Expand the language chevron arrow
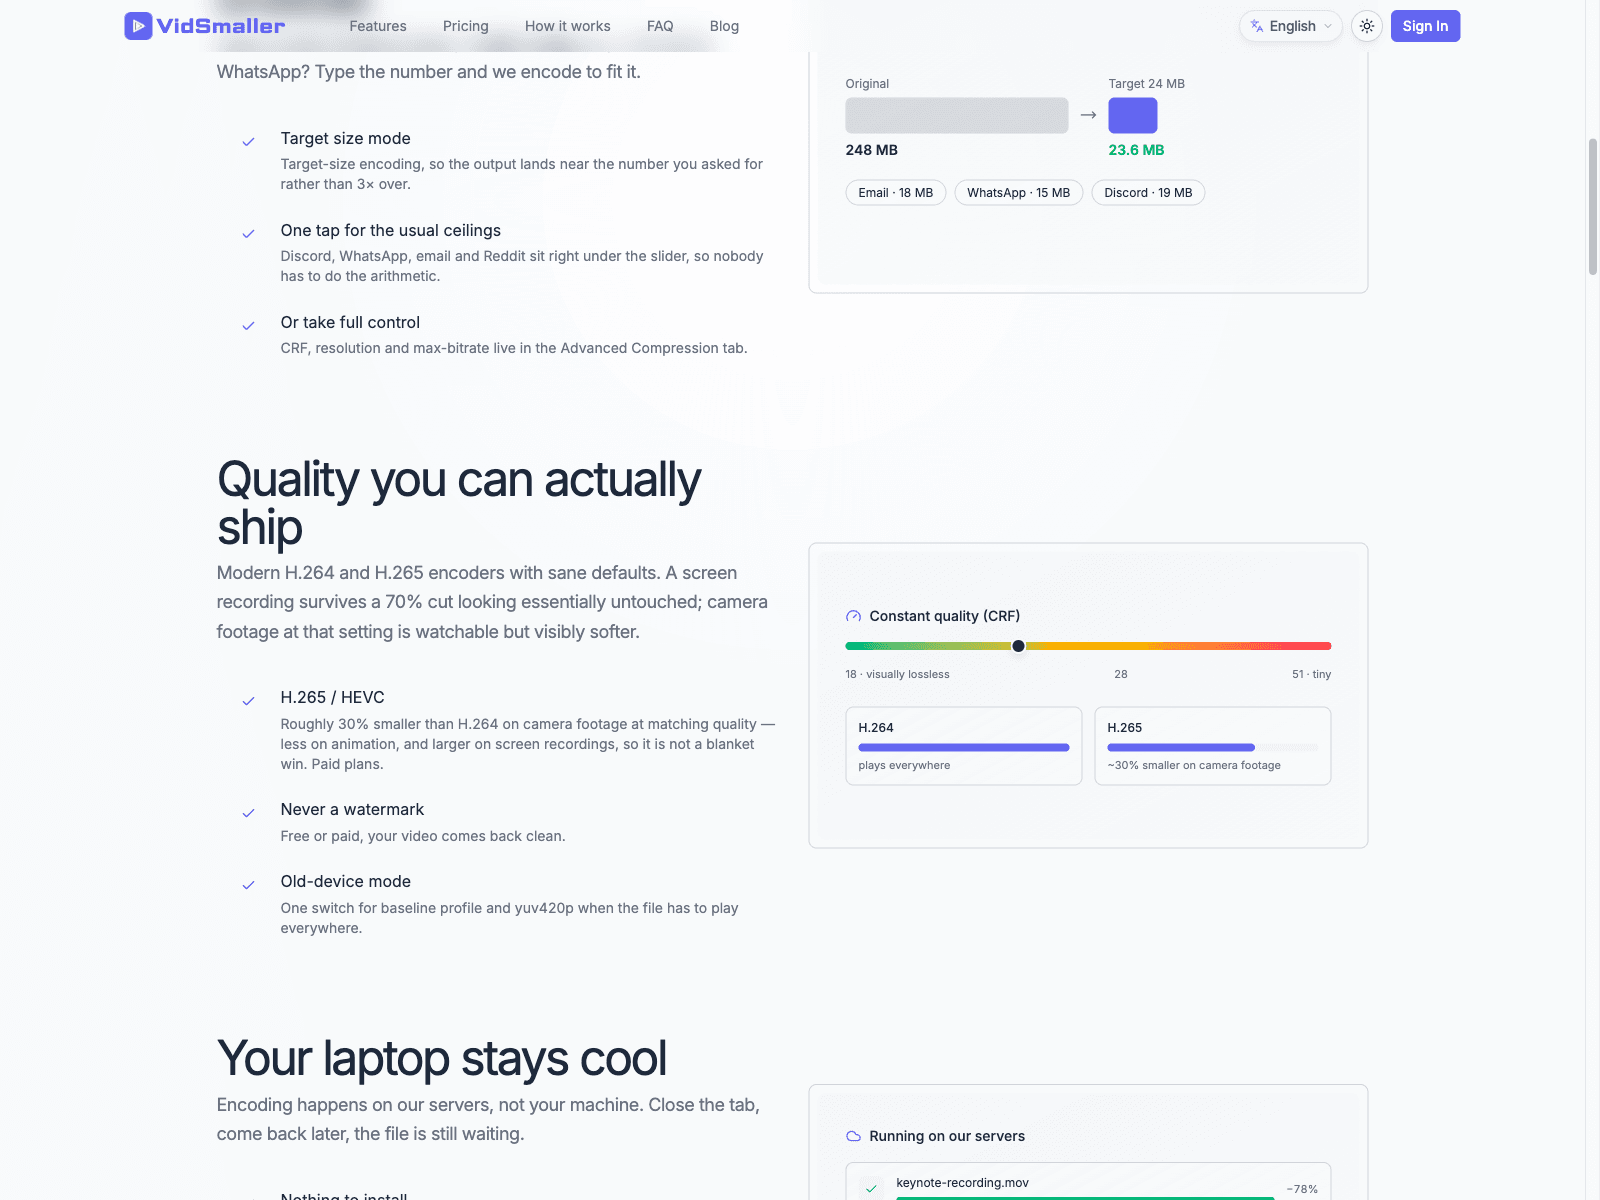1600x1200 pixels. coord(1328,26)
